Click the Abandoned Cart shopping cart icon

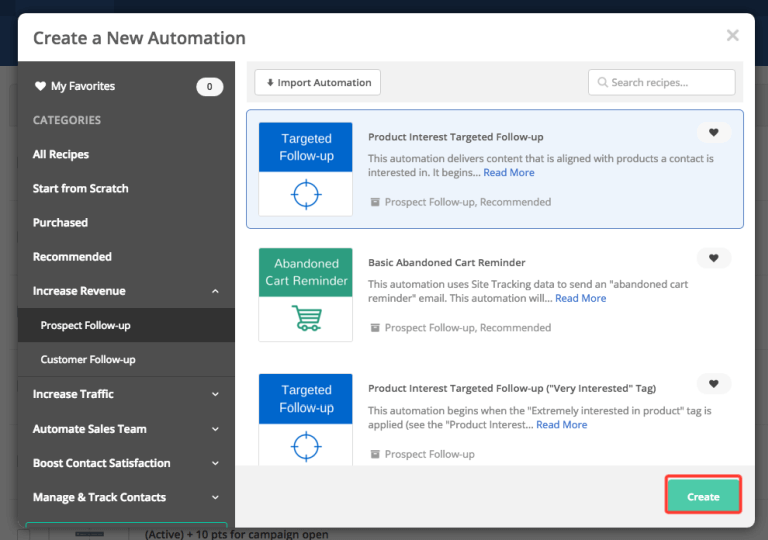(x=305, y=319)
